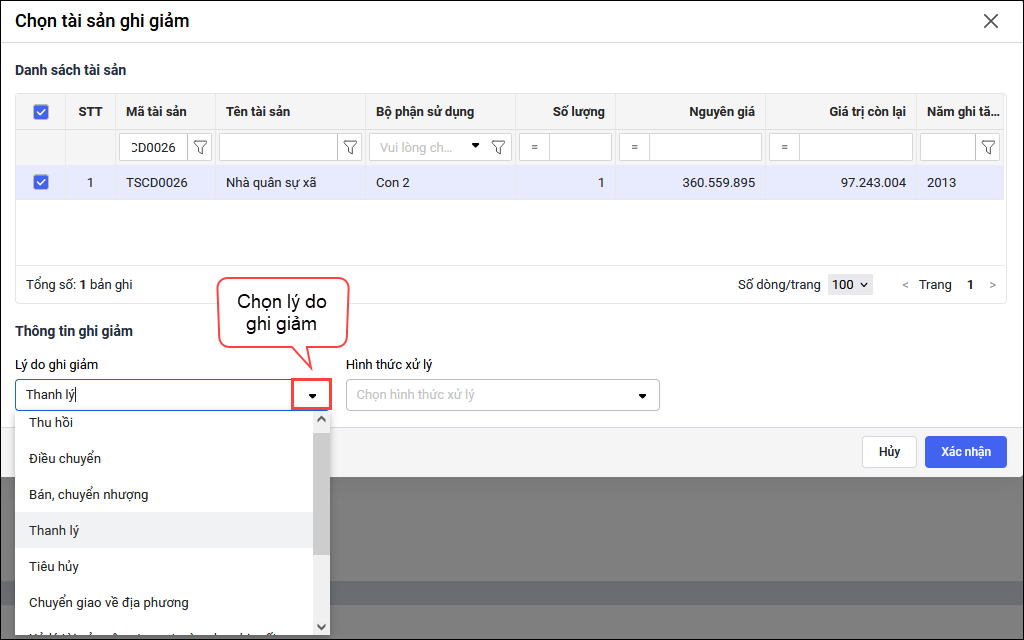Select the Thu hồi option
Viewport: 1024px width, 640px height.
pyautogui.click(x=51, y=423)
